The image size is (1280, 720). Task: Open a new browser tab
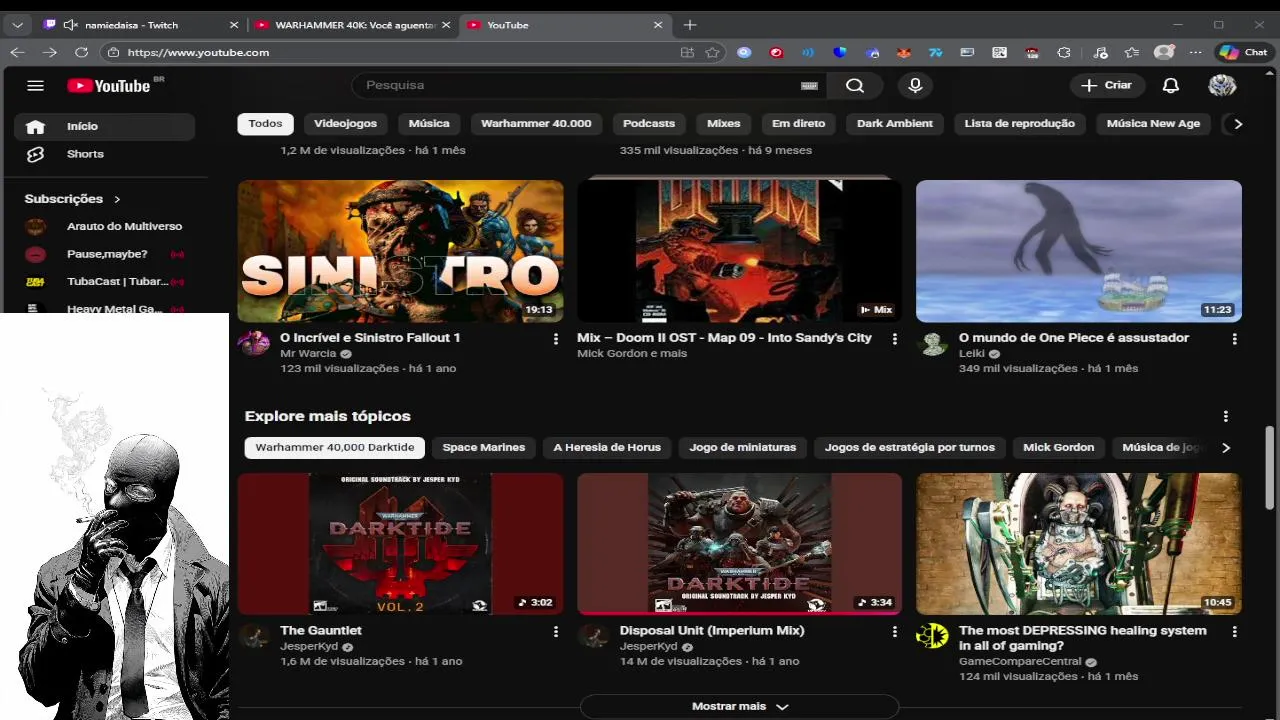click(x=690, y=25)
